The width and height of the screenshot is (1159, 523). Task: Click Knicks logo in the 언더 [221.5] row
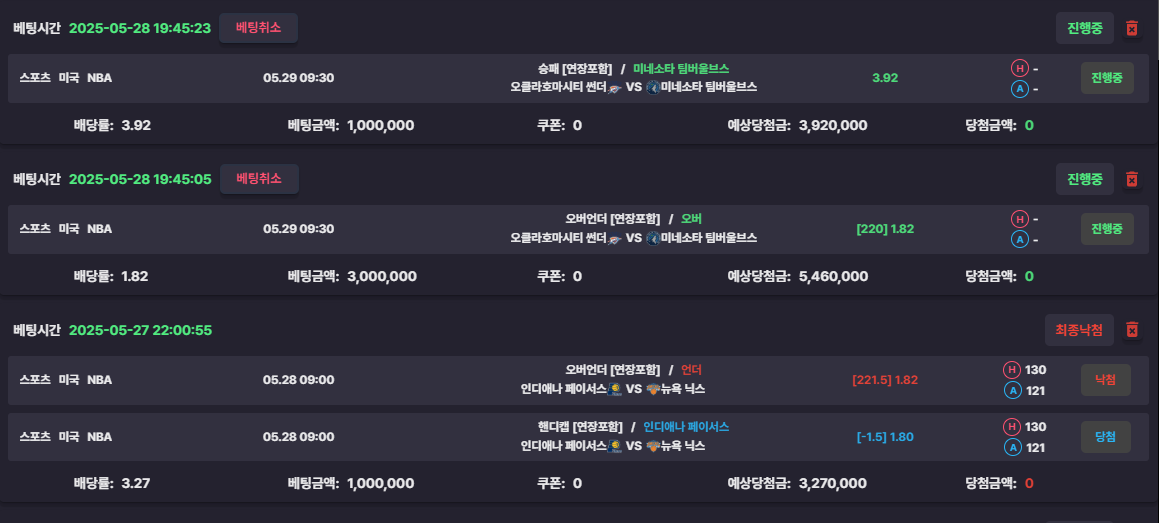(x=652, y=389)
